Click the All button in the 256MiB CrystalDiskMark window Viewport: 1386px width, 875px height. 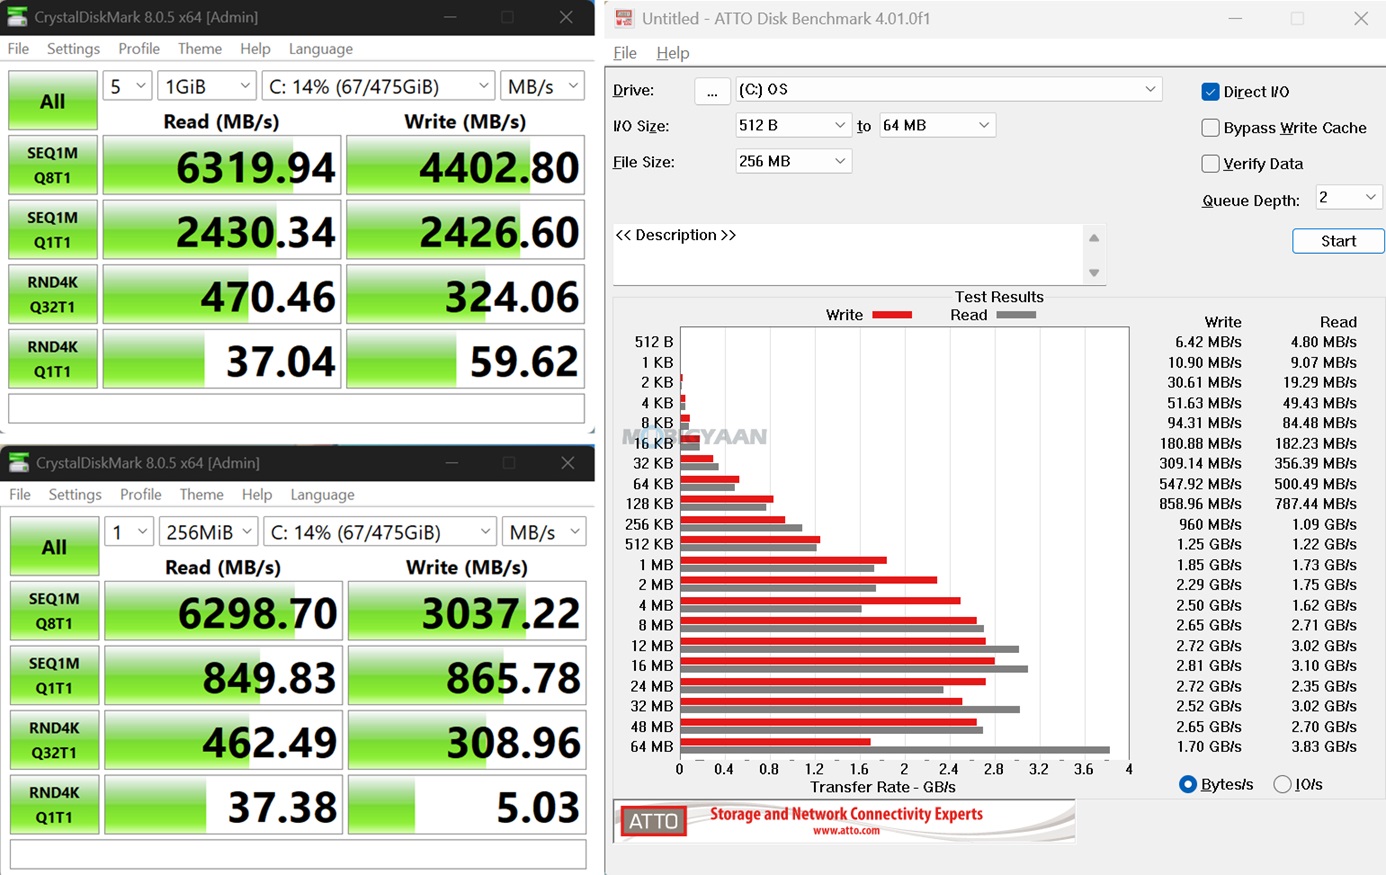click(x=54, y=547)
